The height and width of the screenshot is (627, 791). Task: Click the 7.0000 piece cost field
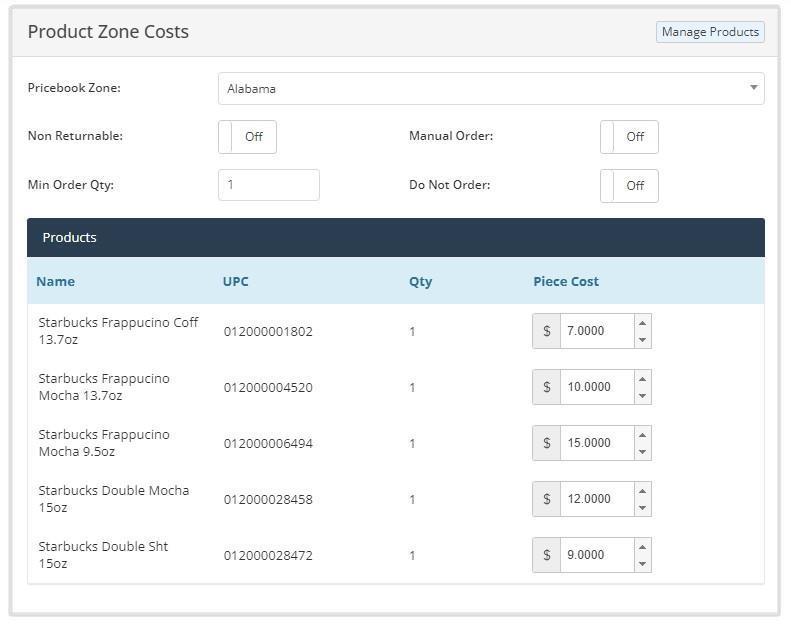[x=597, y=331]
